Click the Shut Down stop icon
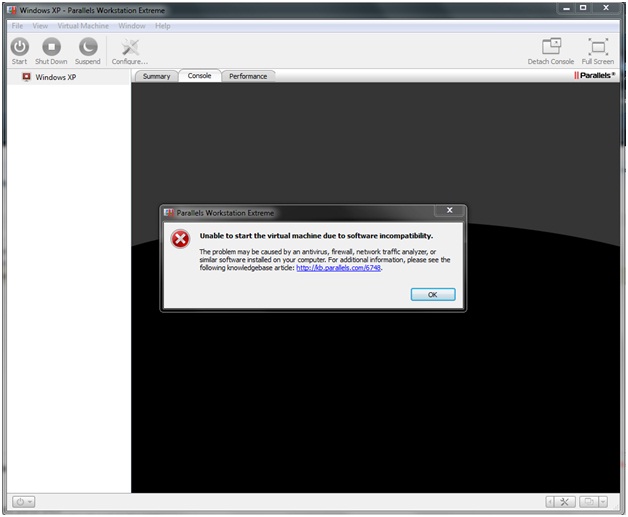Image resolution: width=628 pixels, height=517 pixels. coord(51,47)
